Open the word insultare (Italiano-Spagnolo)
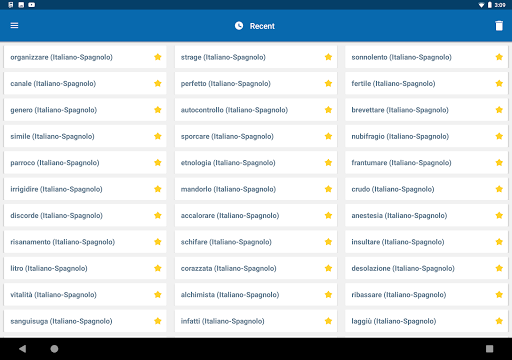The width and height of the screenshot is (512, 360). click(426, 242)
